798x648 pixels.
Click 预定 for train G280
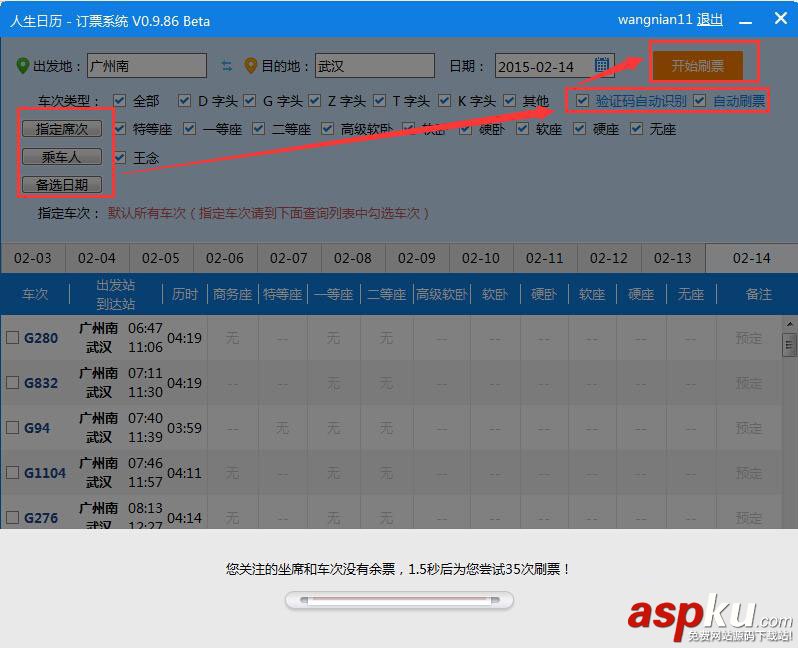pyautogui.click(x=749, y=338)
